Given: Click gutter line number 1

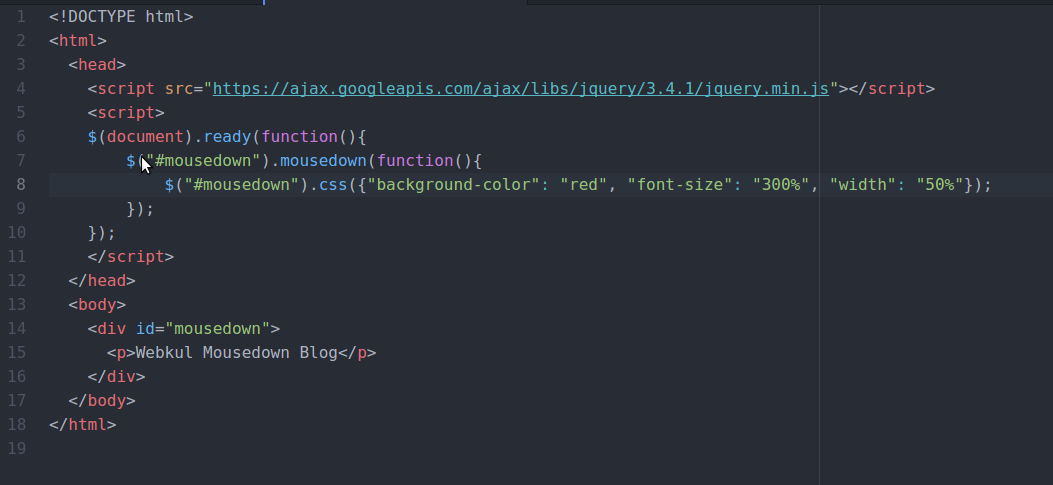Looking at the screenshot, I should [21, 17].
